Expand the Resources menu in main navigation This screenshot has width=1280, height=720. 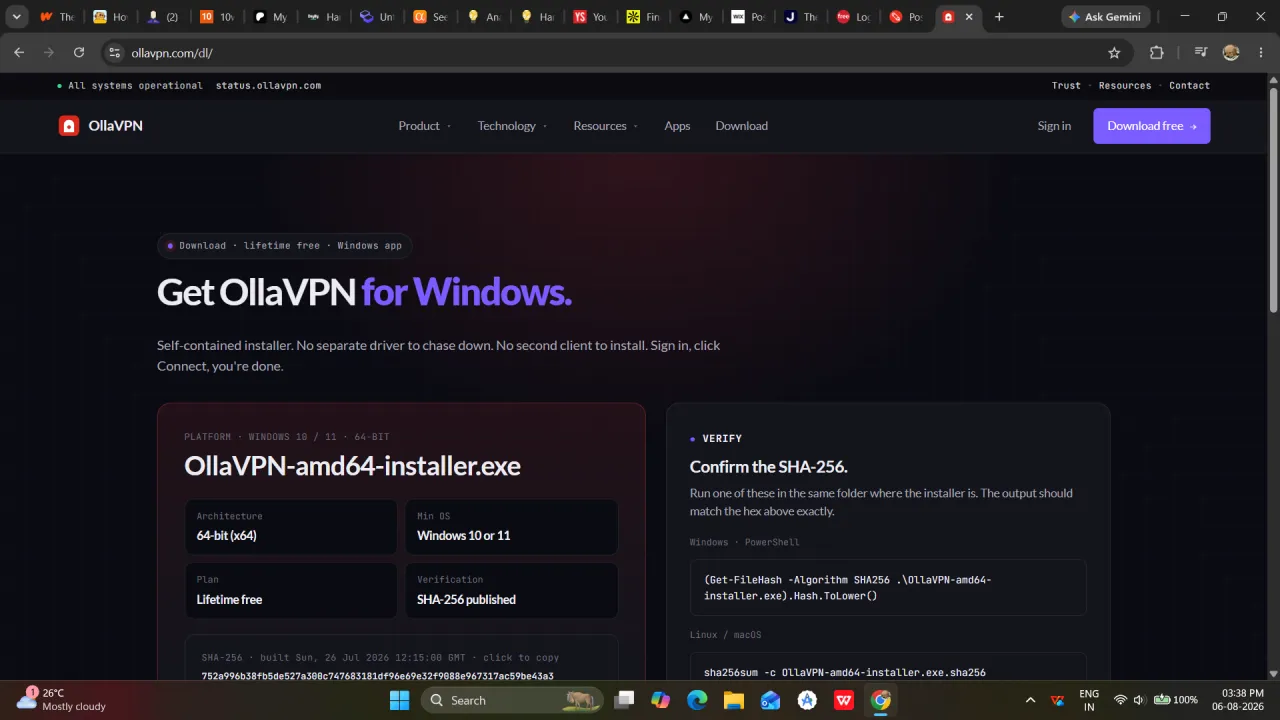pos(605,126)
